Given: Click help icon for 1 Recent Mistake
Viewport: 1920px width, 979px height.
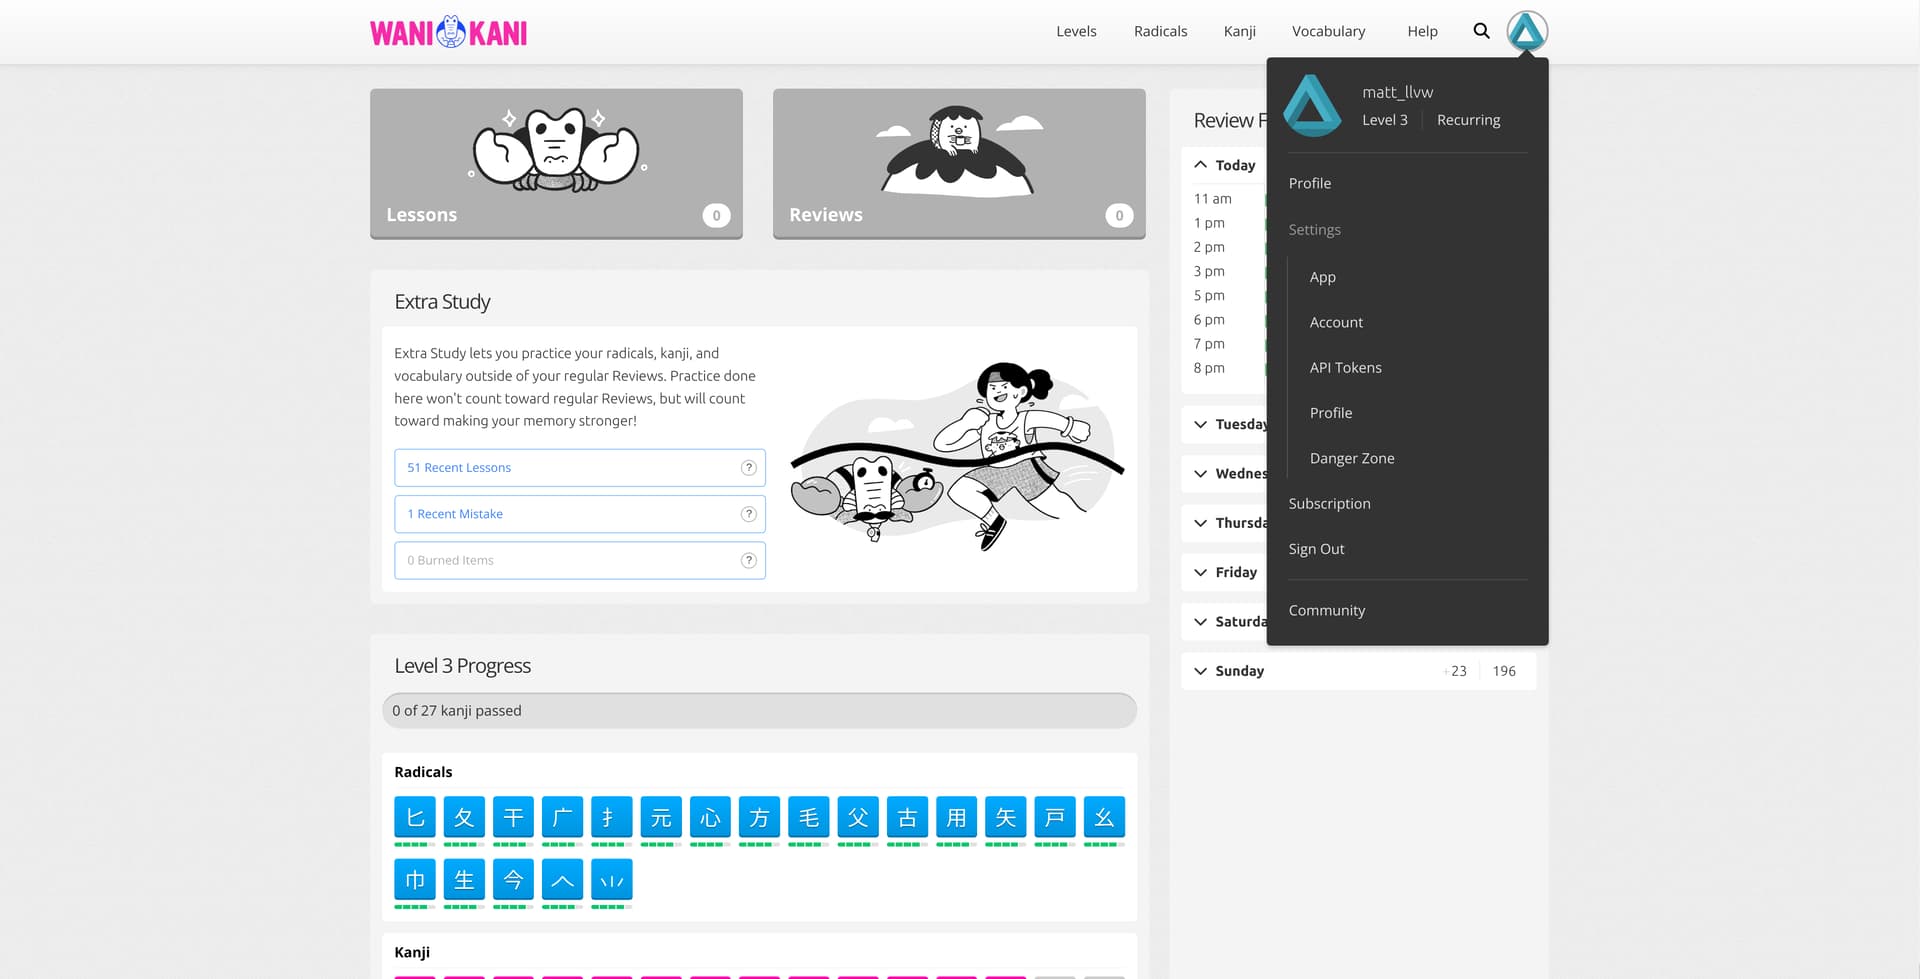Looking at the screenshot, I should click(x=748, y=514).
